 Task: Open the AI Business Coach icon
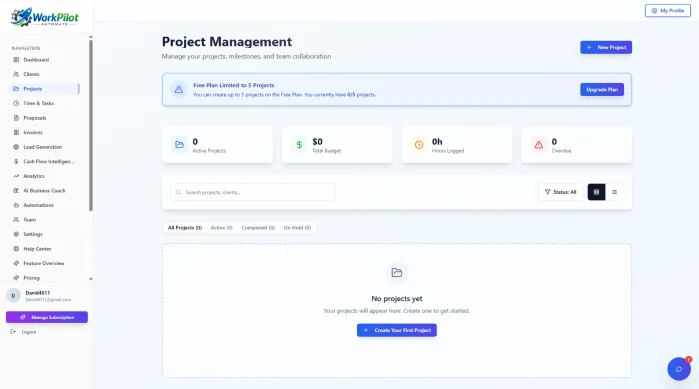pyautogui.click(x=16, y=191)
